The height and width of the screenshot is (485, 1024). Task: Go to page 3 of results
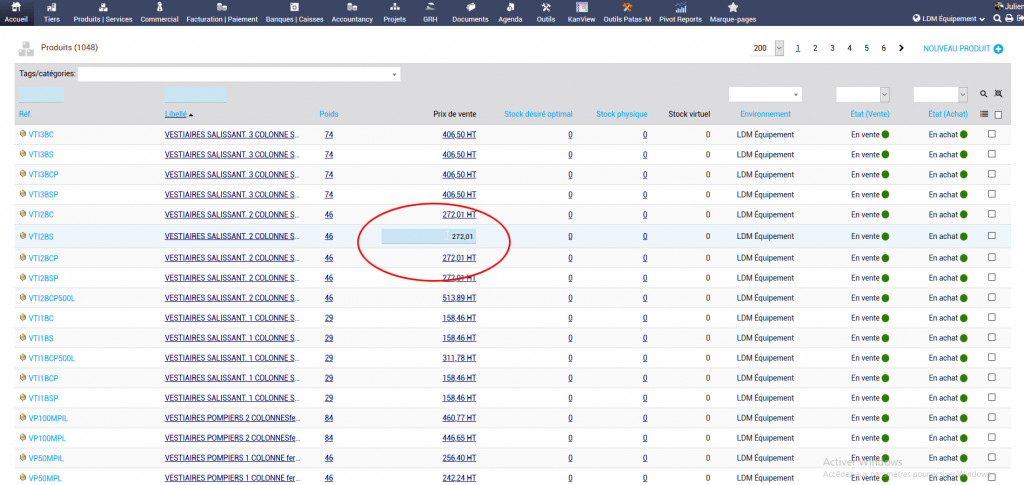tap(832, 48)
